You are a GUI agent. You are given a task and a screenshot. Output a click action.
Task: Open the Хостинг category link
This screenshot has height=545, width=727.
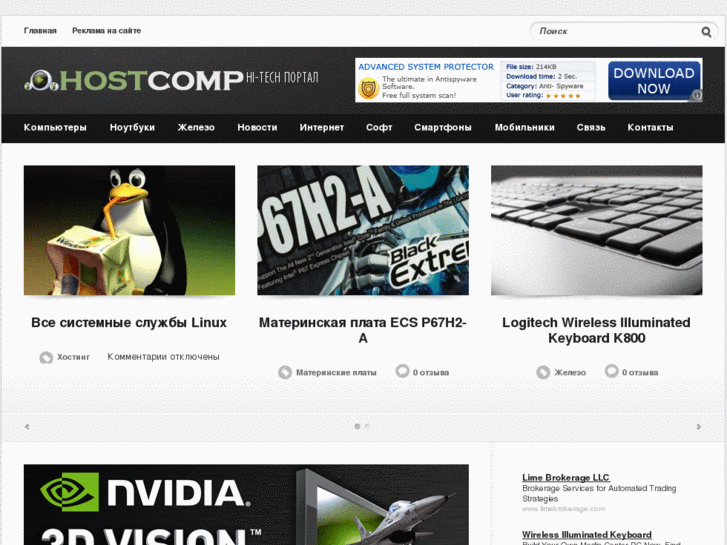(x=73, y=357)
